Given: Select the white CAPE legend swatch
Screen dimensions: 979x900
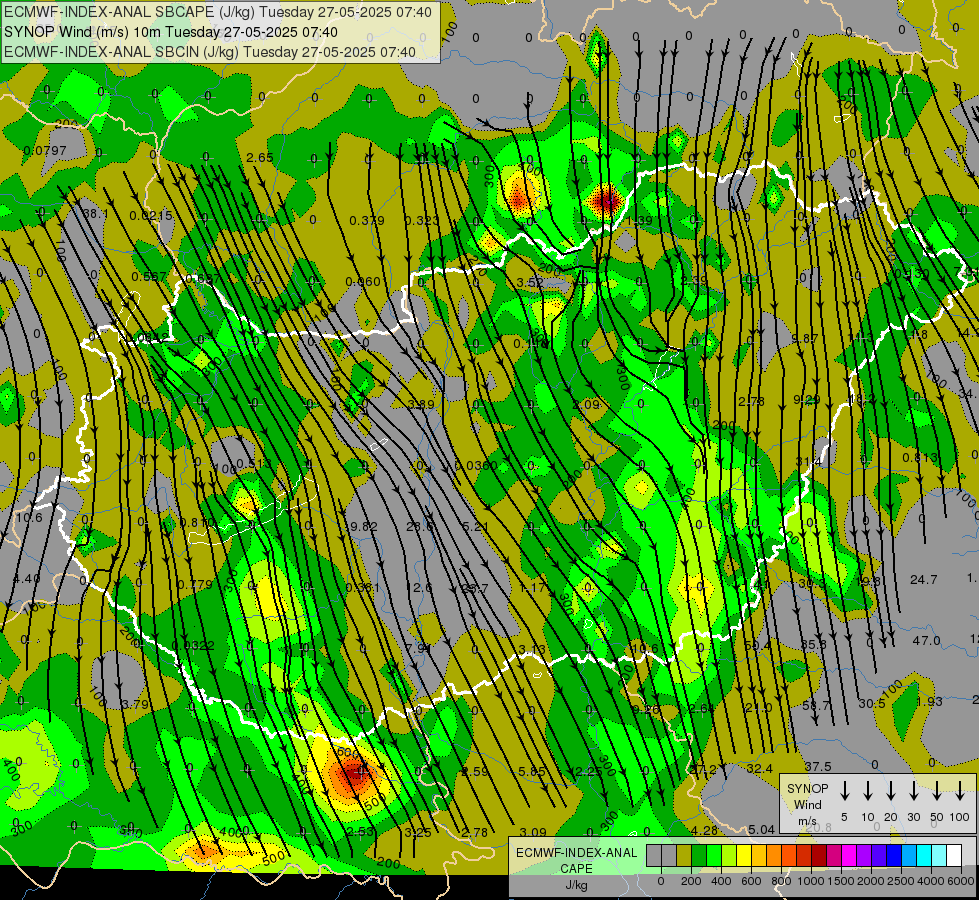Looking at the screenshot, I should [x=953, y=856].
